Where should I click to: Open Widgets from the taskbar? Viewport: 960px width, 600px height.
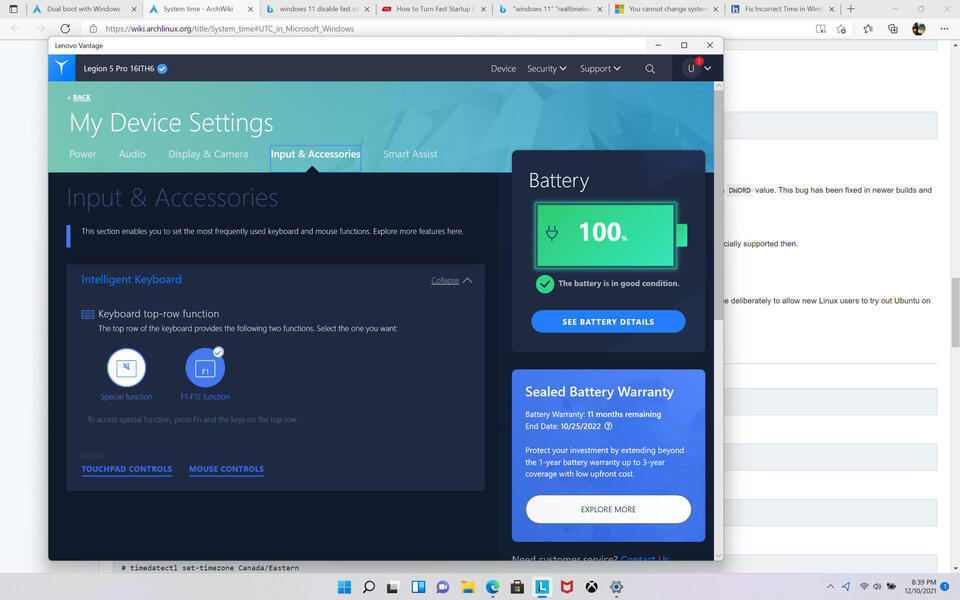coord(418,587)
